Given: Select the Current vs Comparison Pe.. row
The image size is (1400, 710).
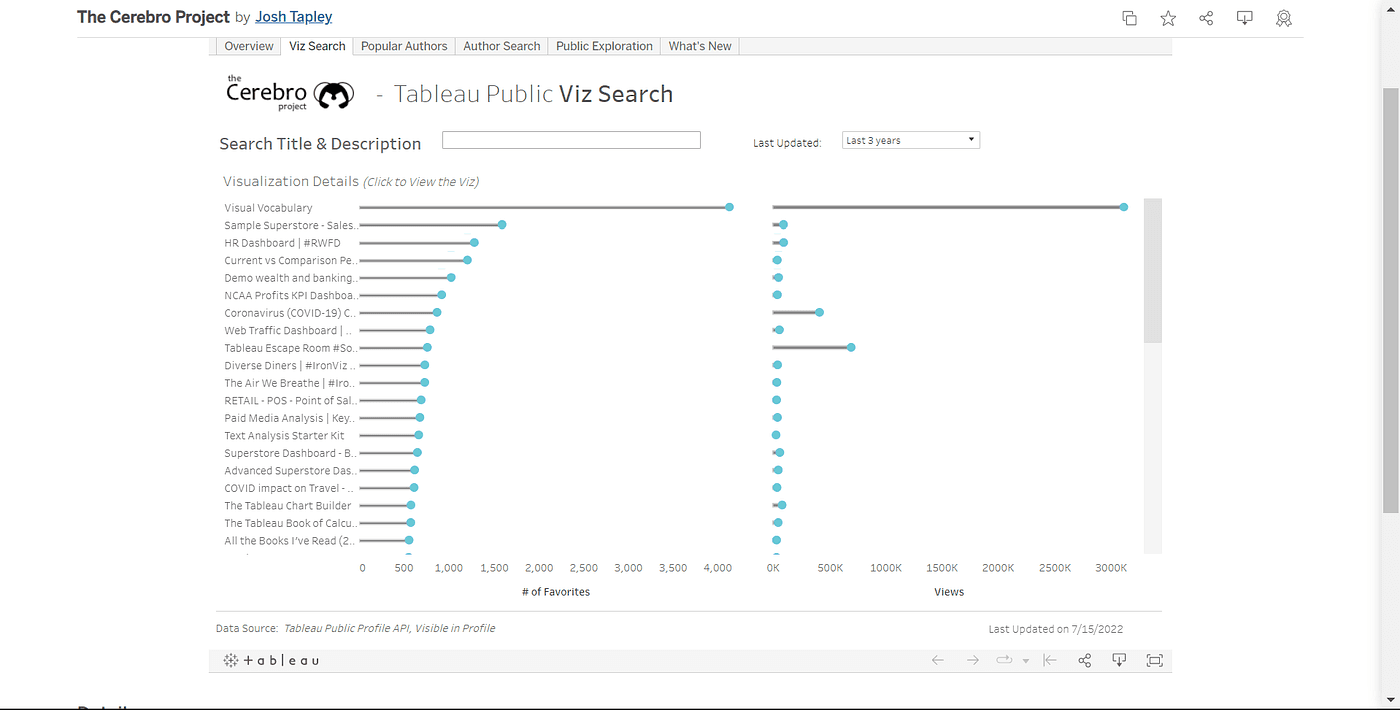Looking at the screenshot, I should (290, 260).
